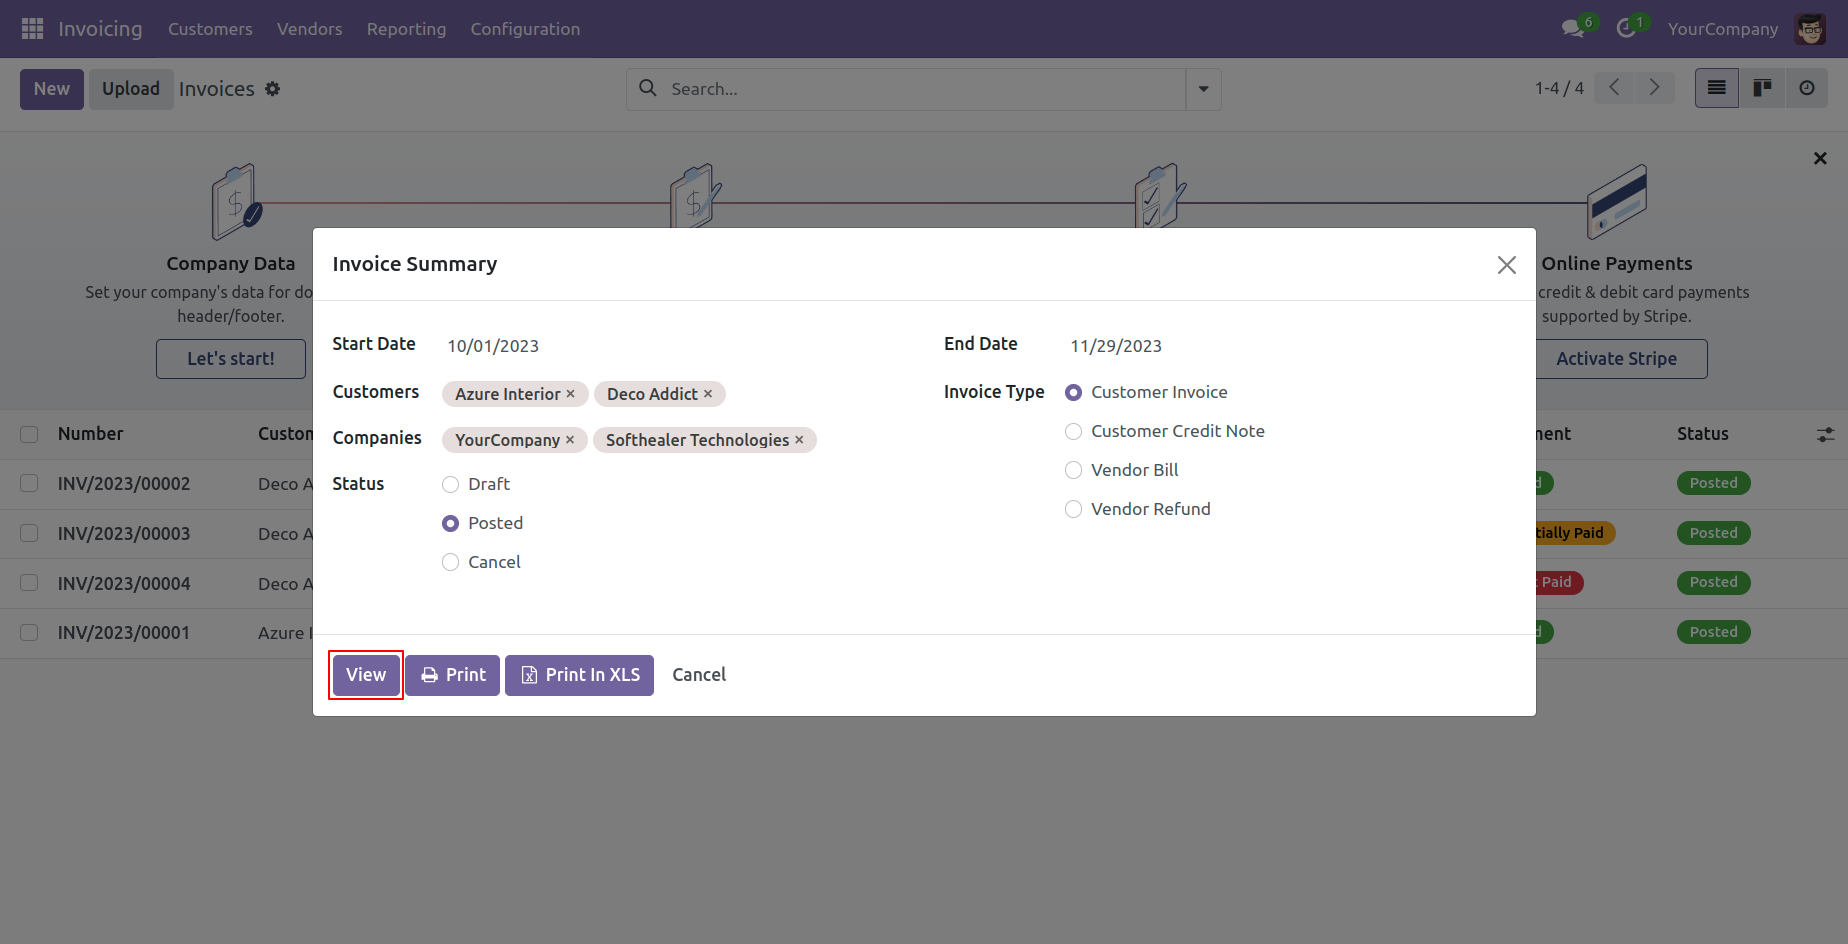Viewport: 1848px width, 944px height.
Task: Click the Activate Stripe button
Action: [x=1616, y=359]
